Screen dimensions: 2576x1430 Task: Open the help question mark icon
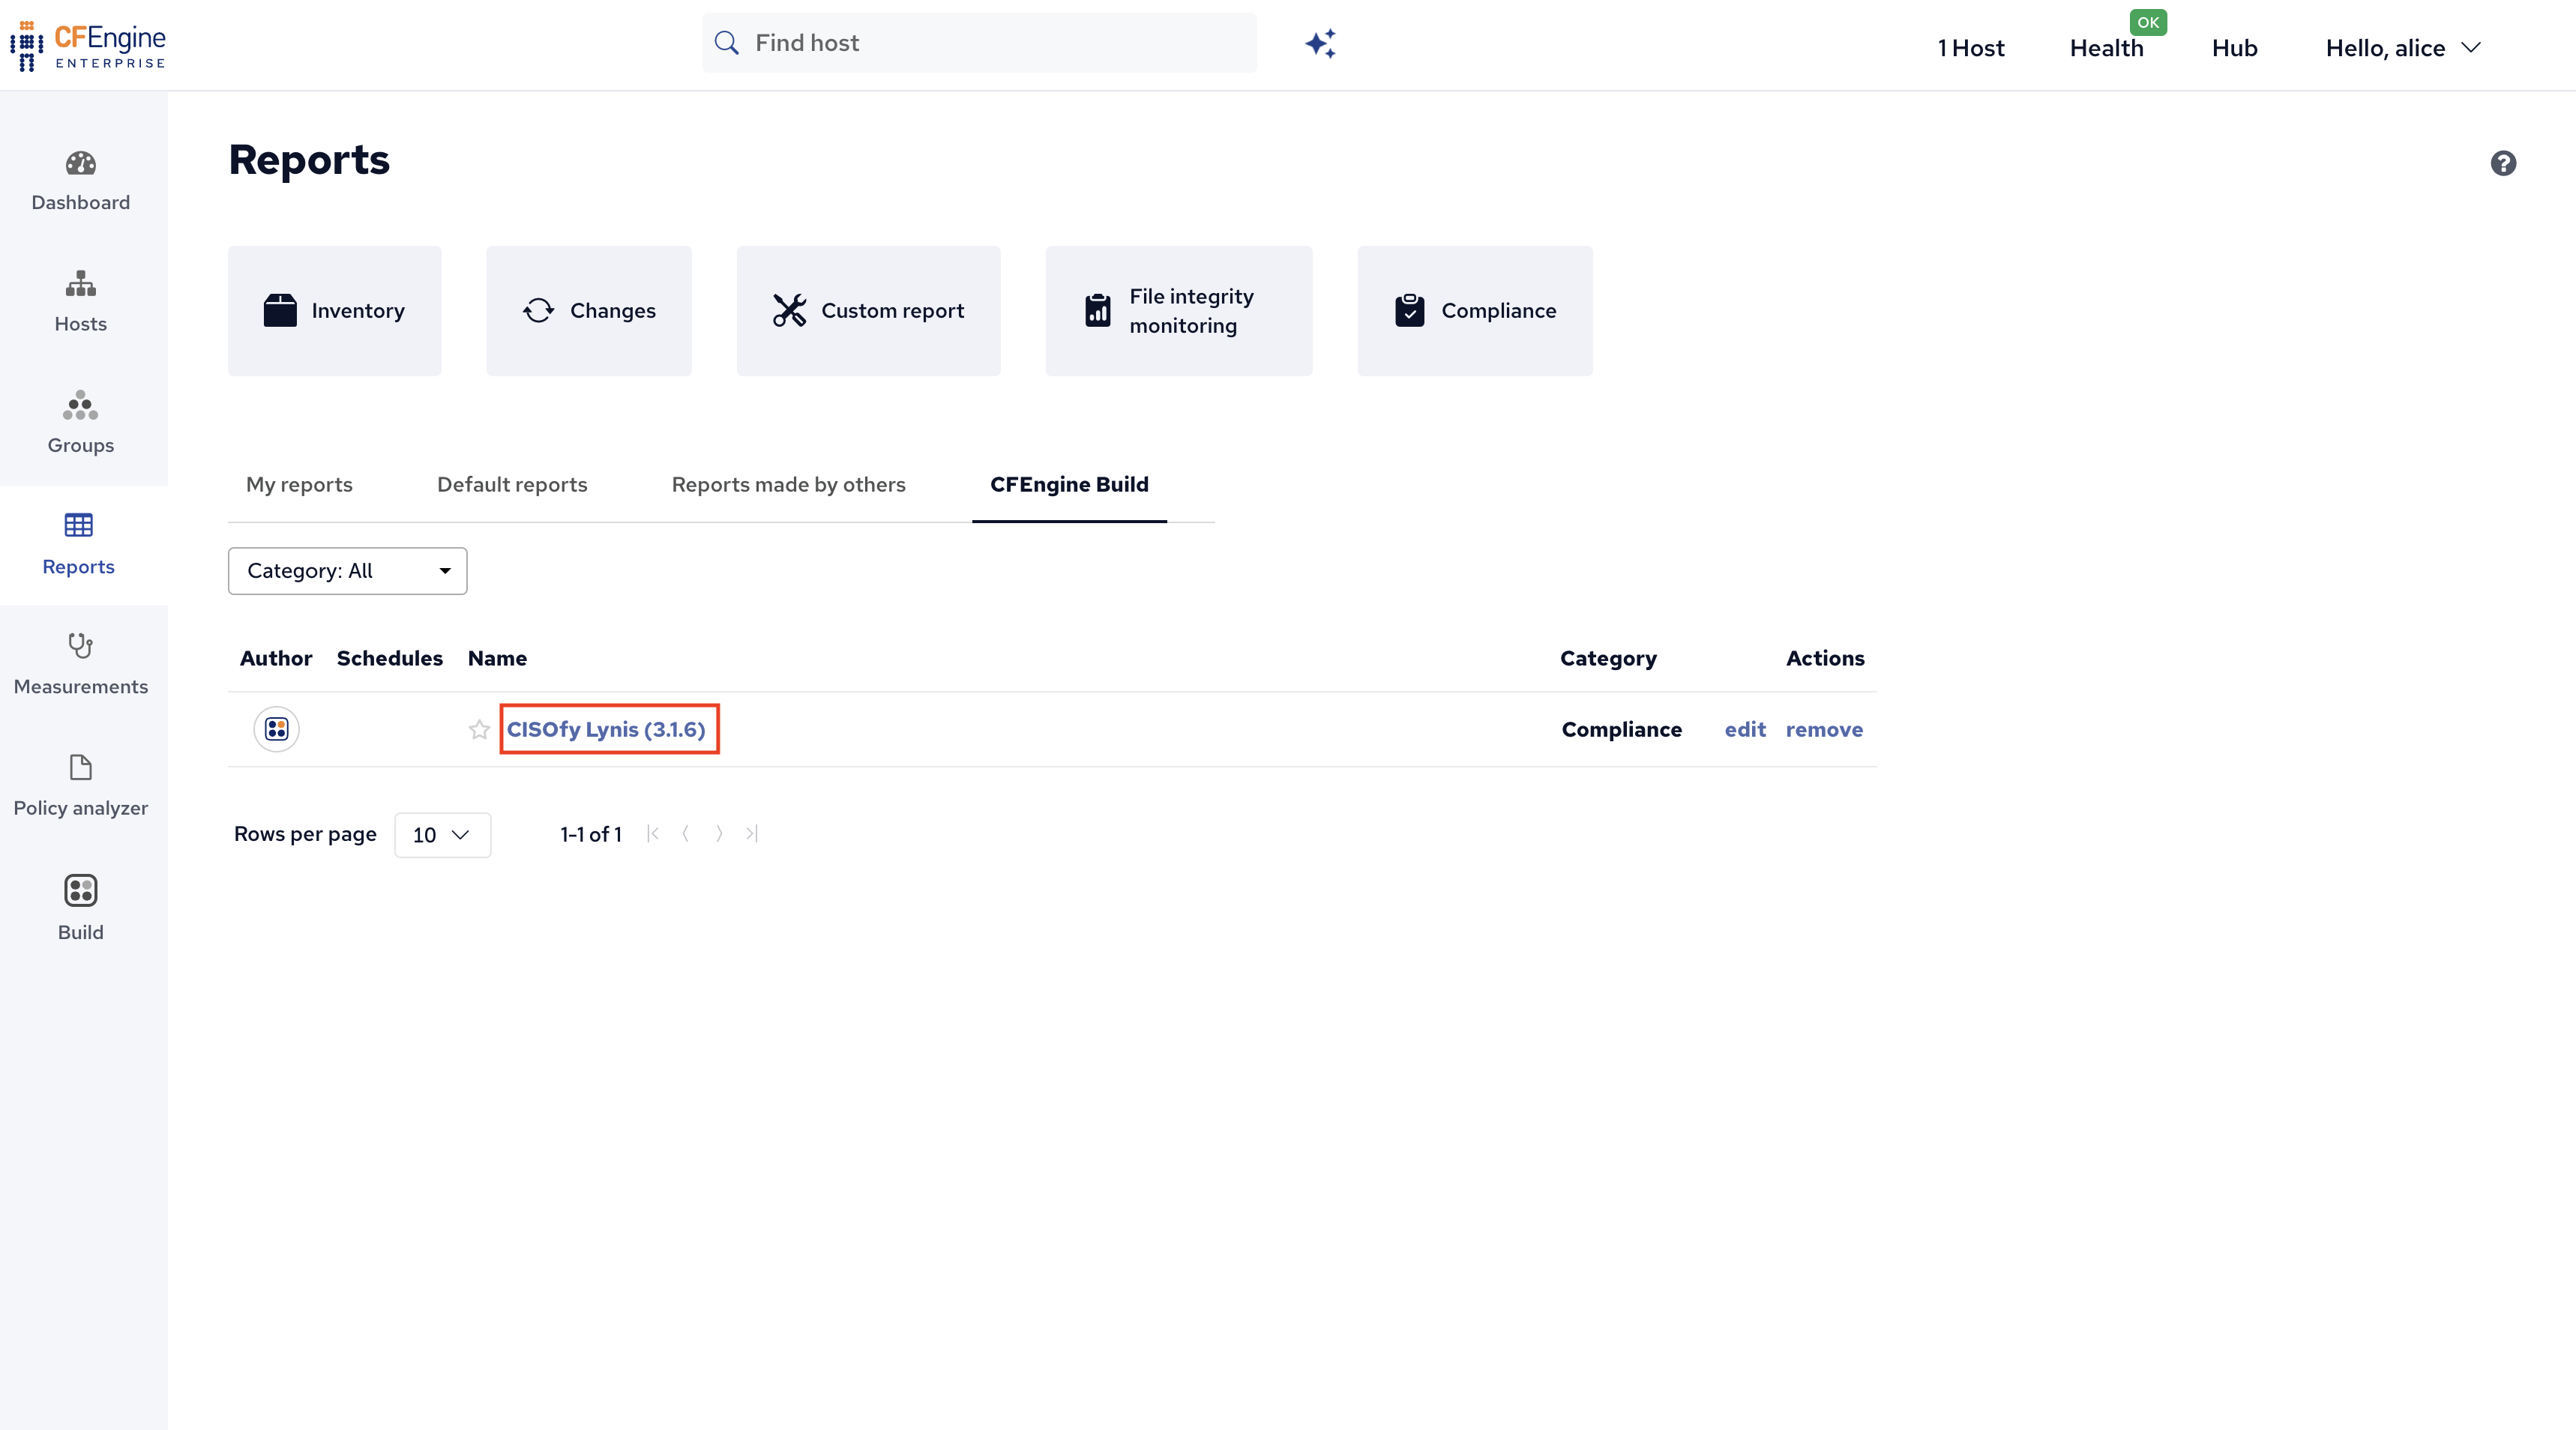click(x=2503, y=163)
